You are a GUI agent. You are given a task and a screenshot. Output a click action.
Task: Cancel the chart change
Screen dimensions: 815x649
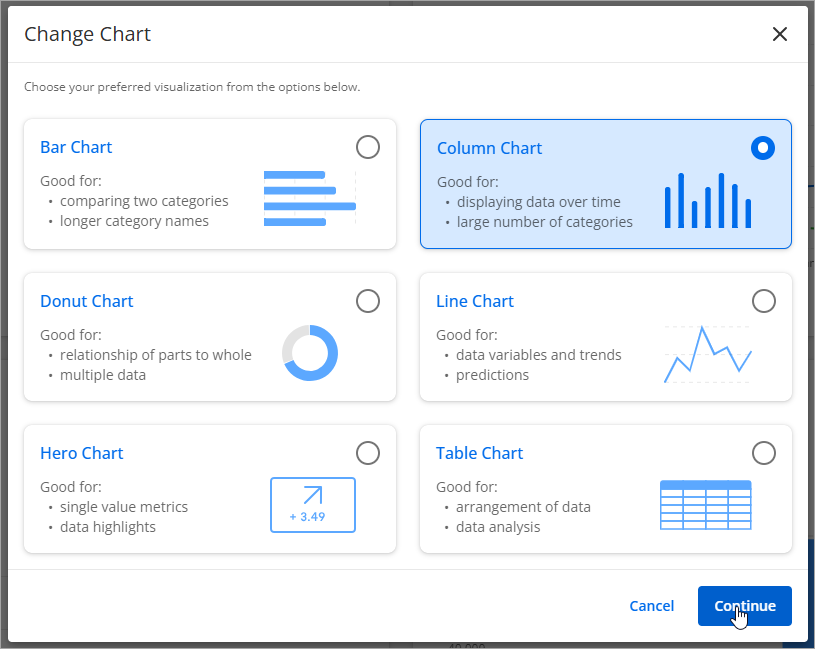point(652,606)
